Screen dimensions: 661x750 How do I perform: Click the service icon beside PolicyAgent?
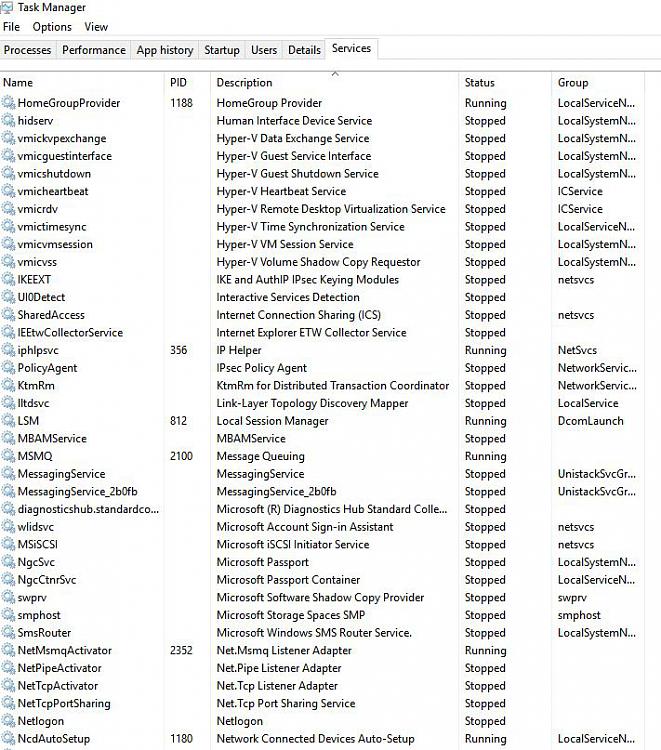[8, 368]
